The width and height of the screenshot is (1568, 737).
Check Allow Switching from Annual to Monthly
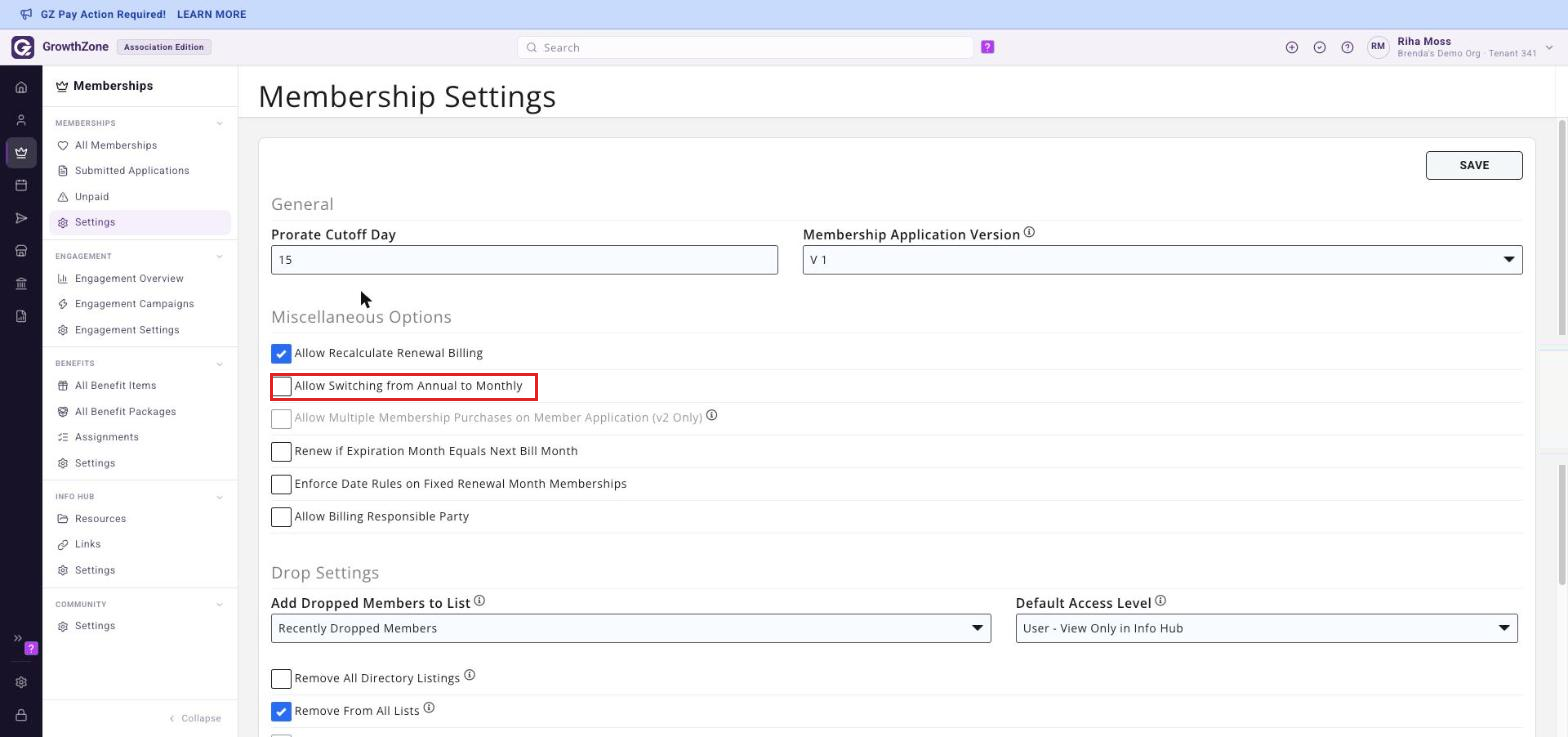pyautogui.click(x=281, y=386)
